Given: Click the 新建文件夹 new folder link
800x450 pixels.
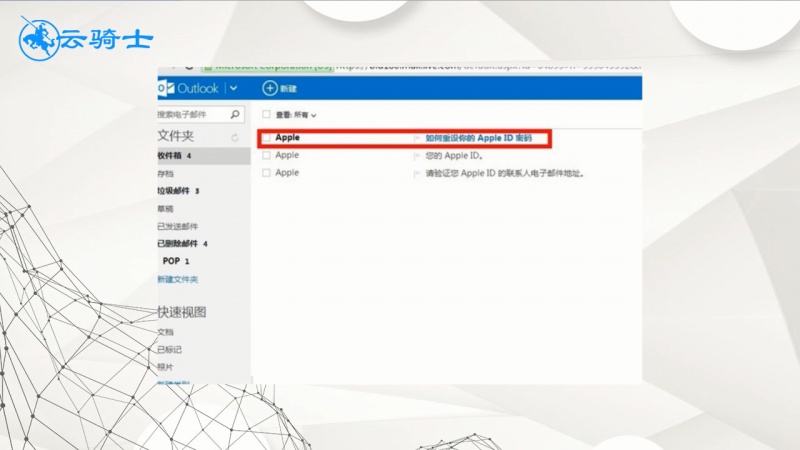Looking at the screenshot, I should coord(178,279).
